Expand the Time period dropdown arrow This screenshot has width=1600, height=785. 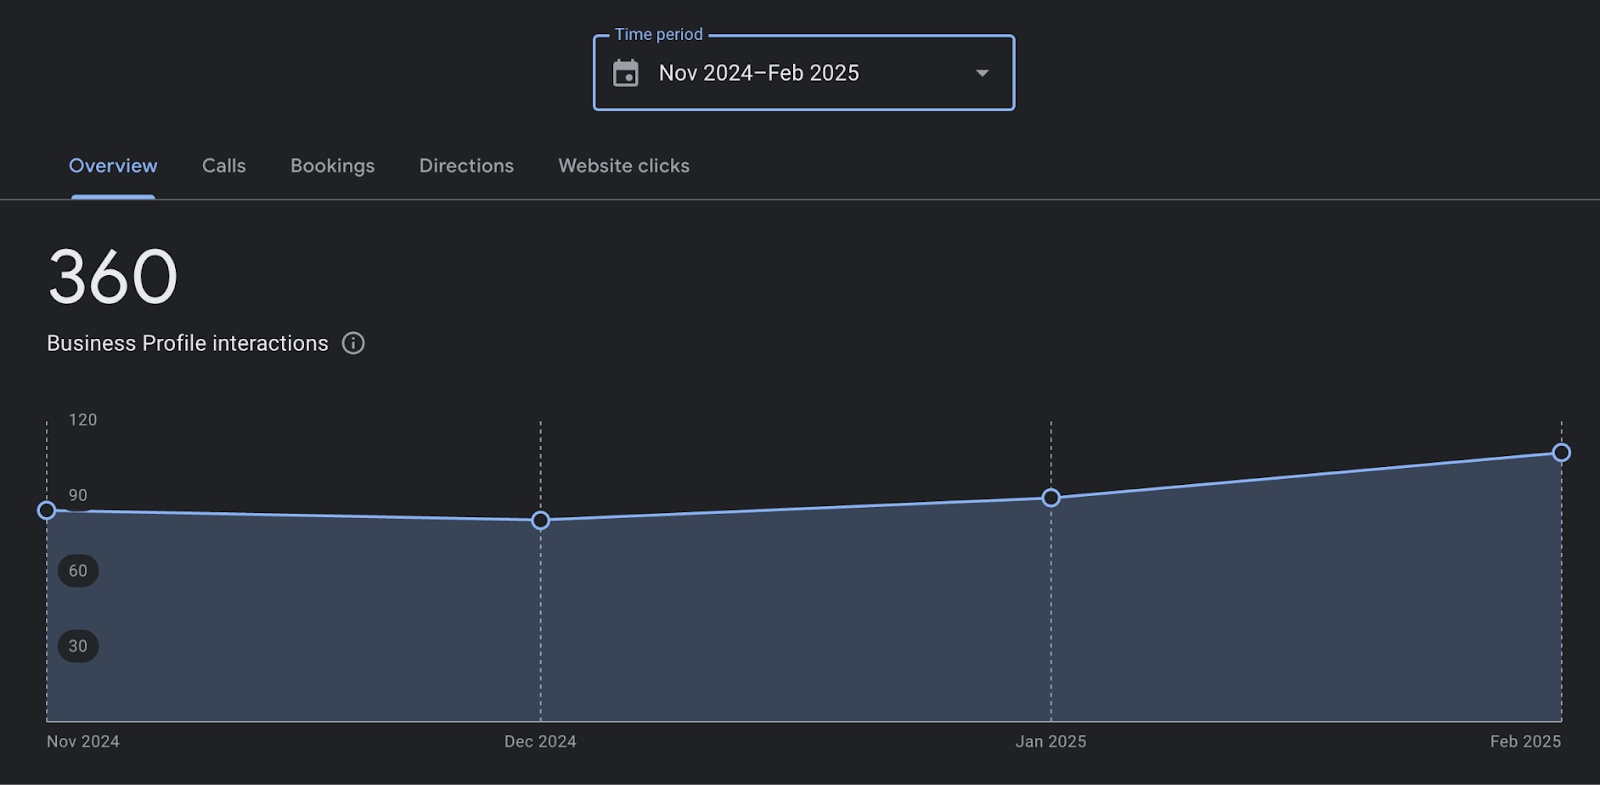click(x=982, y=73)
